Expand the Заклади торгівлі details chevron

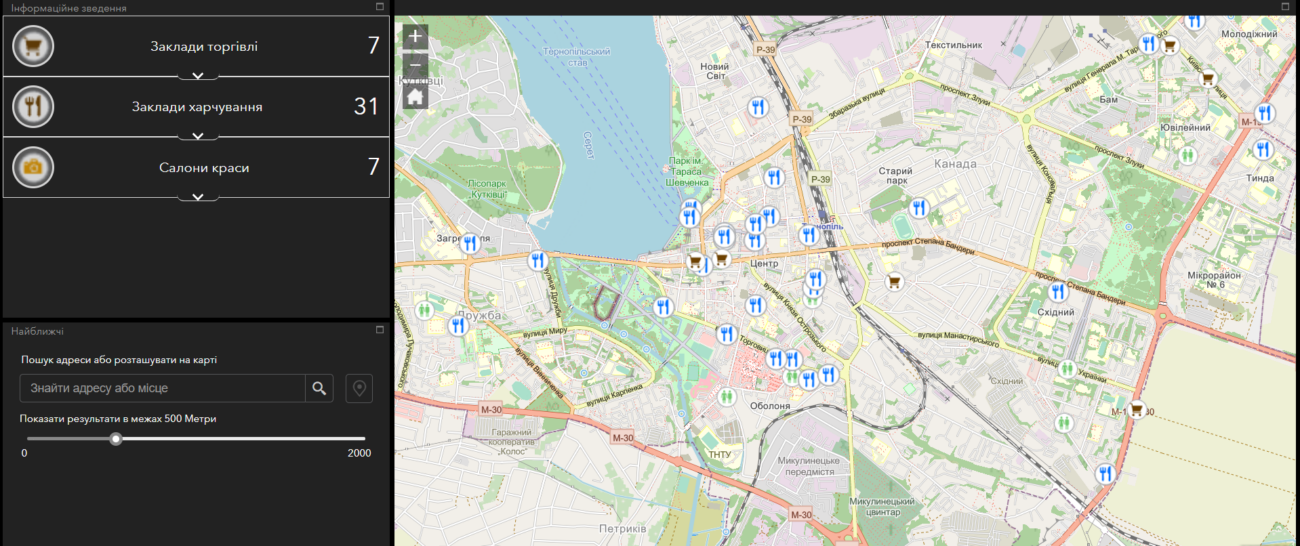[198, 75]
